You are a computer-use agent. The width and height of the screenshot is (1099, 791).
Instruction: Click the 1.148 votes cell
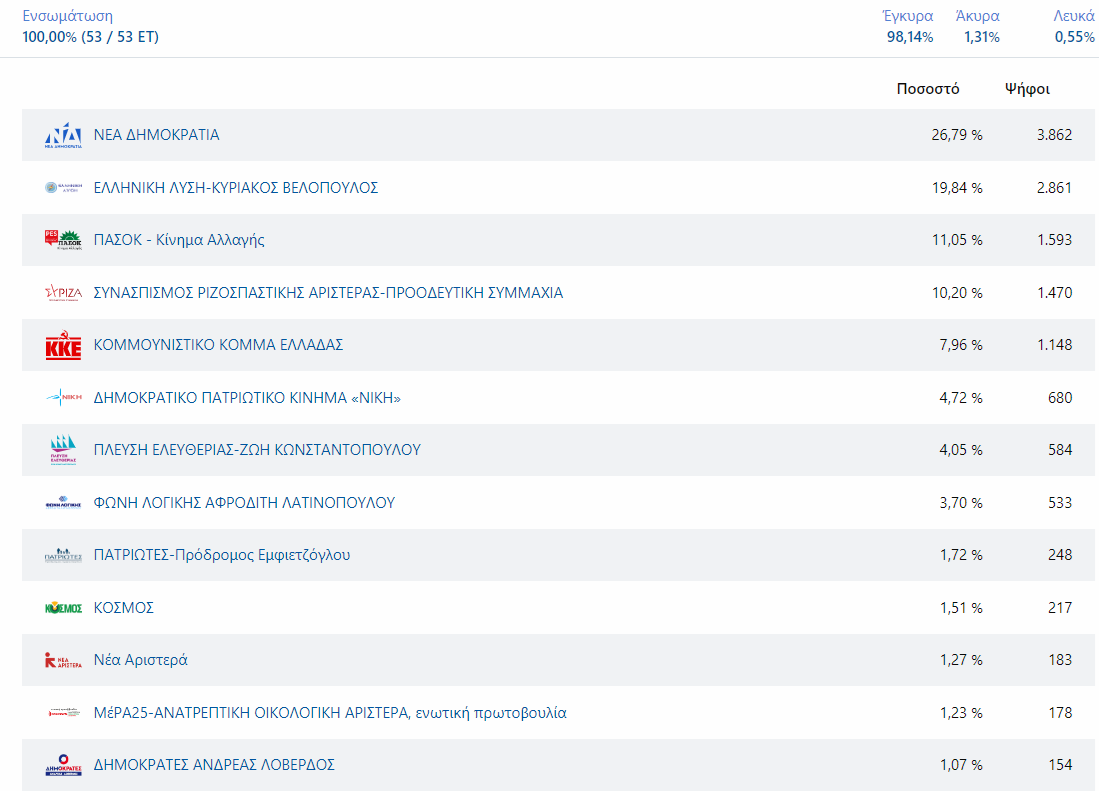click(x=1055, y=345)
